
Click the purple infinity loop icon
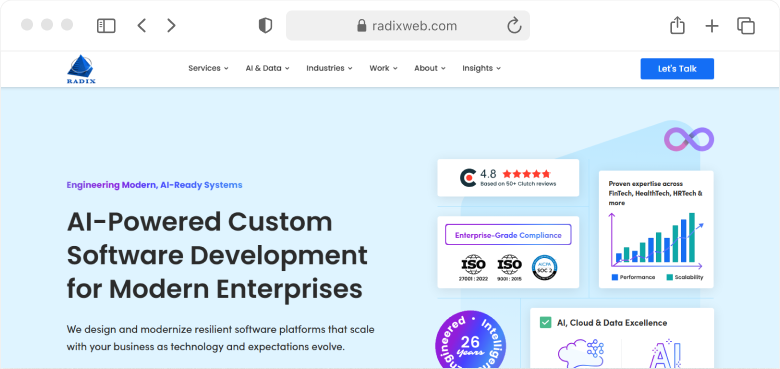689,139
